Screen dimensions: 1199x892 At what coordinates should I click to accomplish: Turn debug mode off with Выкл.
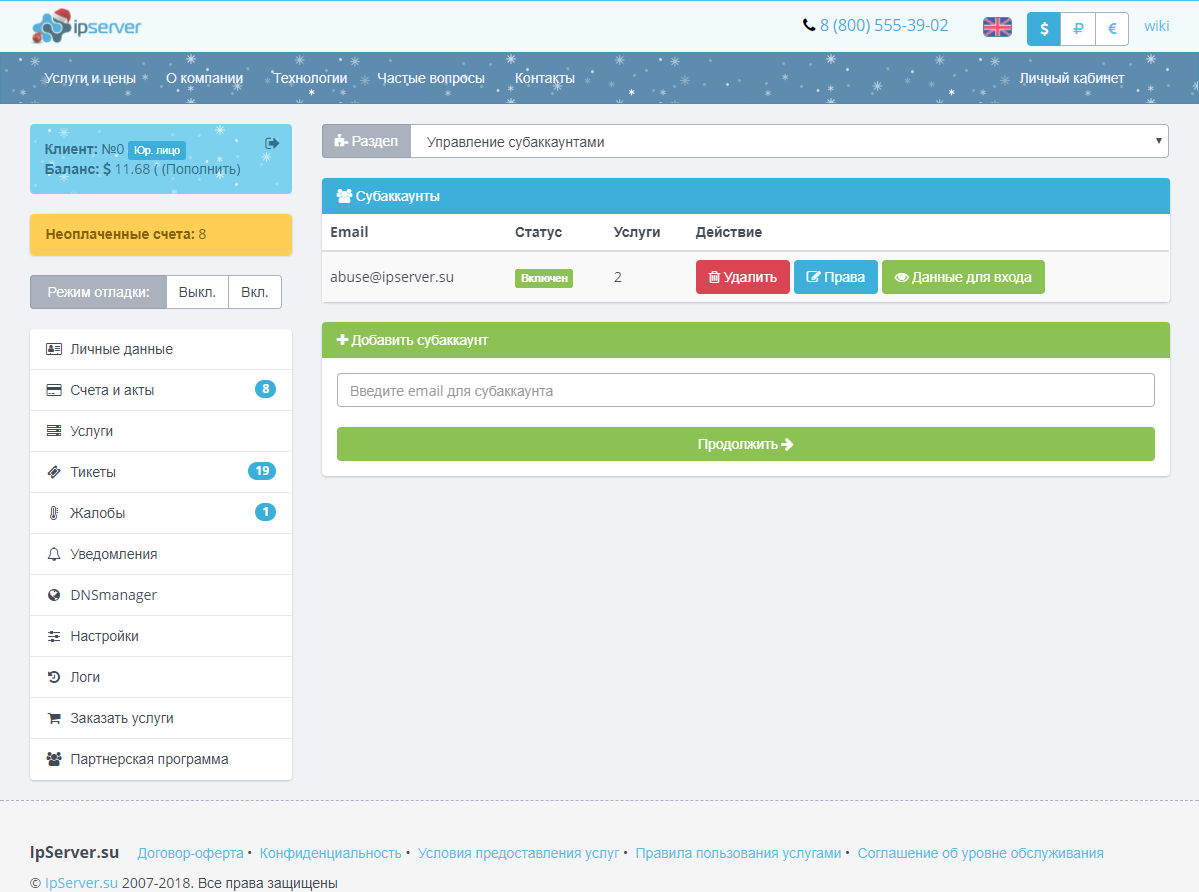coord(197,292)
